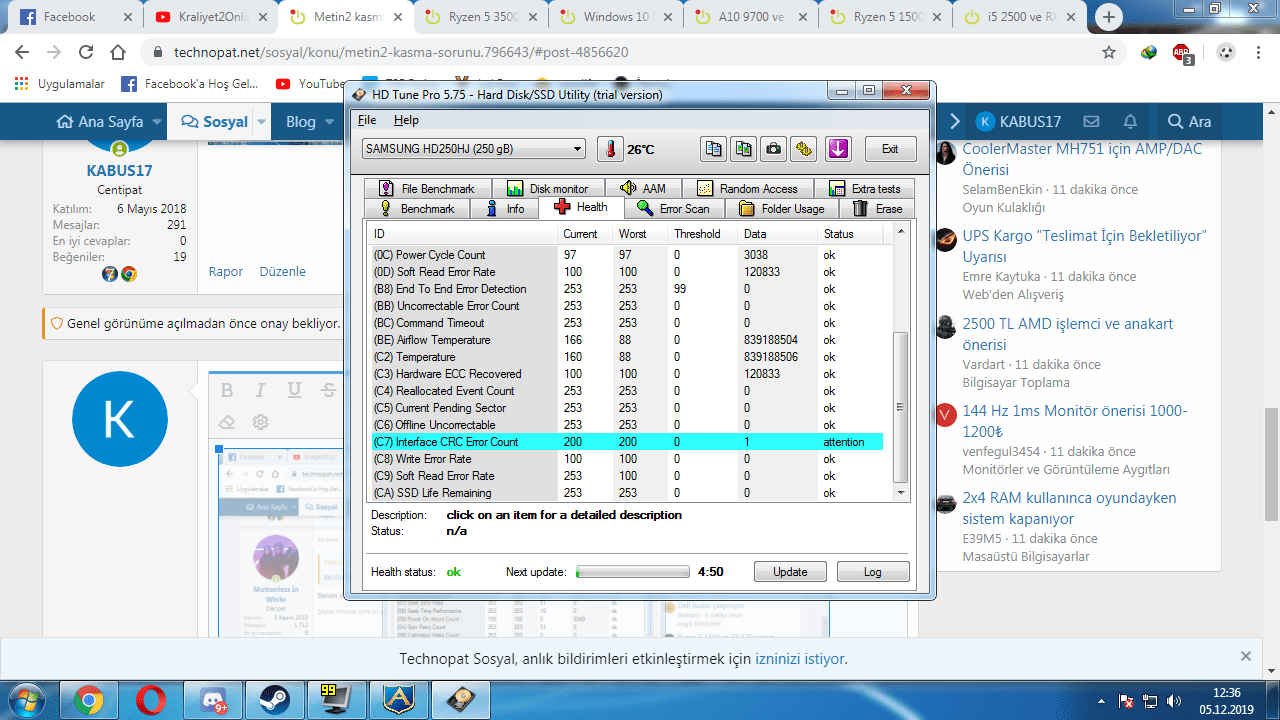This screenshot has width=1280, height=720.
Task: Open the KABUS17 account menu link
Action: [1018, 121]
